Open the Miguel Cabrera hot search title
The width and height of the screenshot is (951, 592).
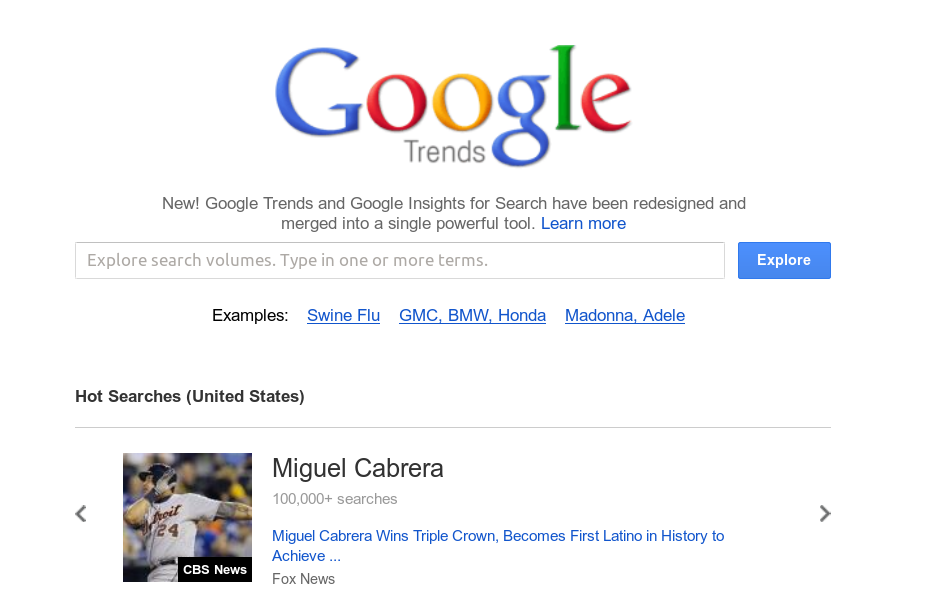pyautogui.click(x=358, y=468)
